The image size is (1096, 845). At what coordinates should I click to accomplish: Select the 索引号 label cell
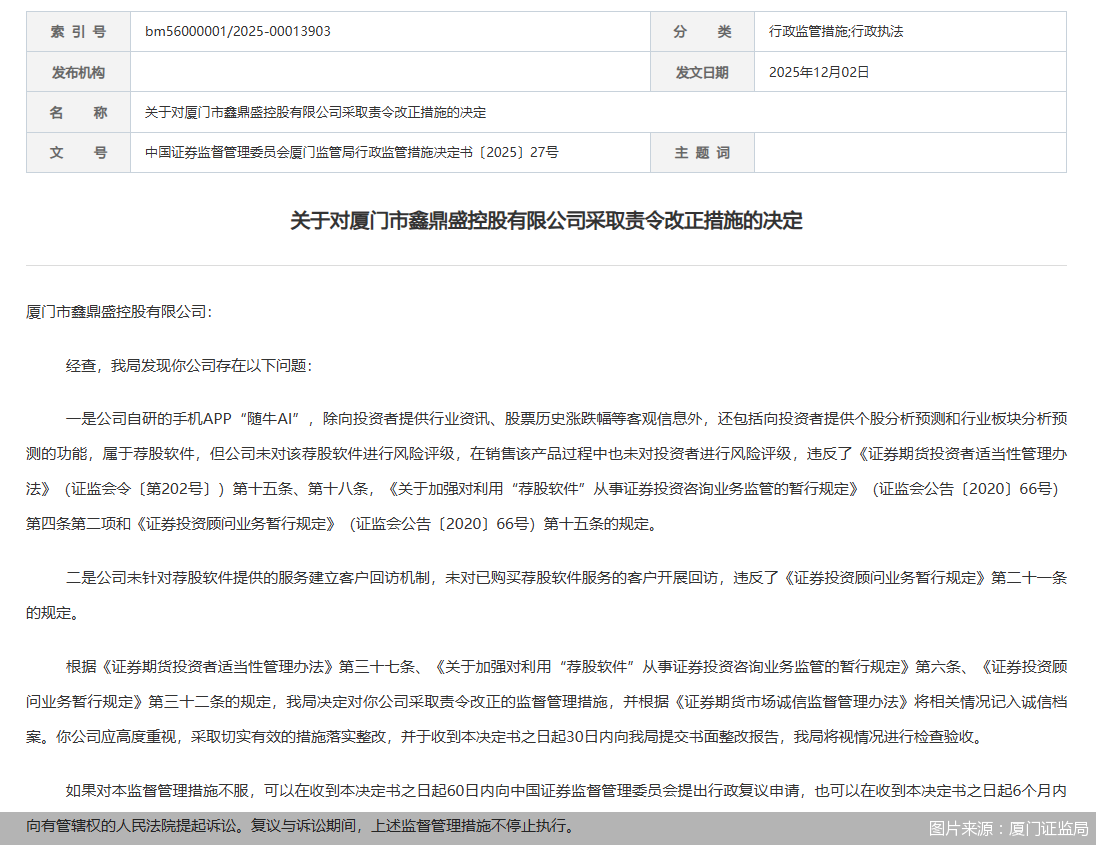coord(77,32)
